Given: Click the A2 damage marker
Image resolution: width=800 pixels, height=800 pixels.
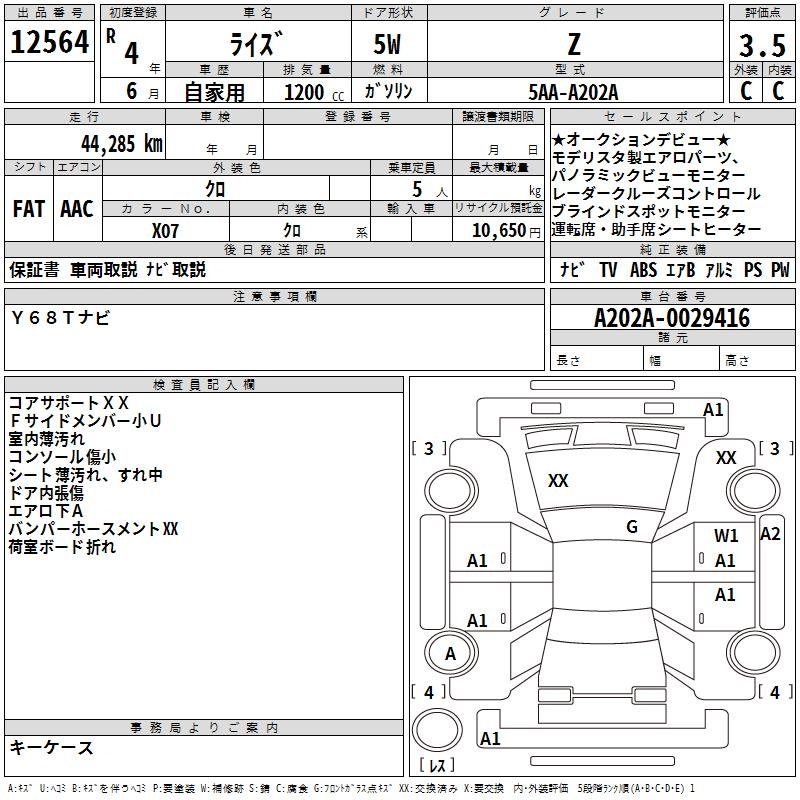Looking at the screenshot, I should pyautogui.click(x=770, y=534).
